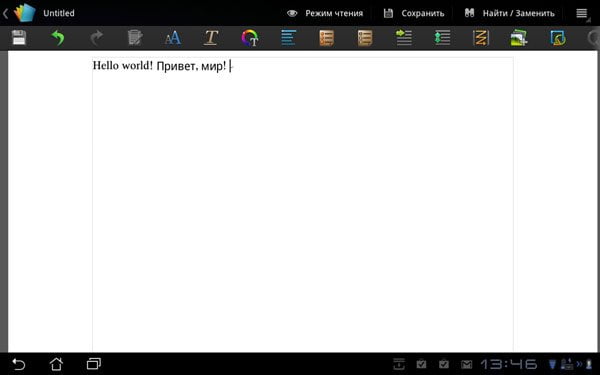This screenshot has height=375, width=600.
Task: Tap the app logo to go back
Action: [x=25, y=13]
